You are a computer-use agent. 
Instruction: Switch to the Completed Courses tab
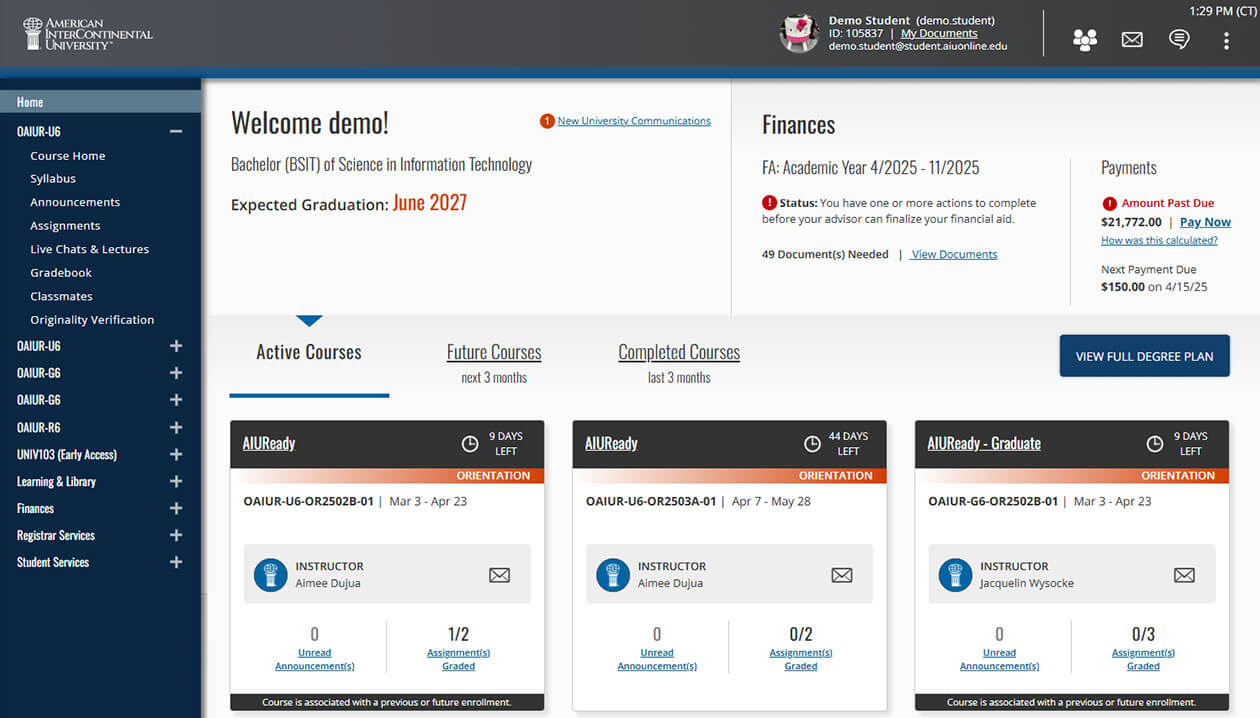679,353
